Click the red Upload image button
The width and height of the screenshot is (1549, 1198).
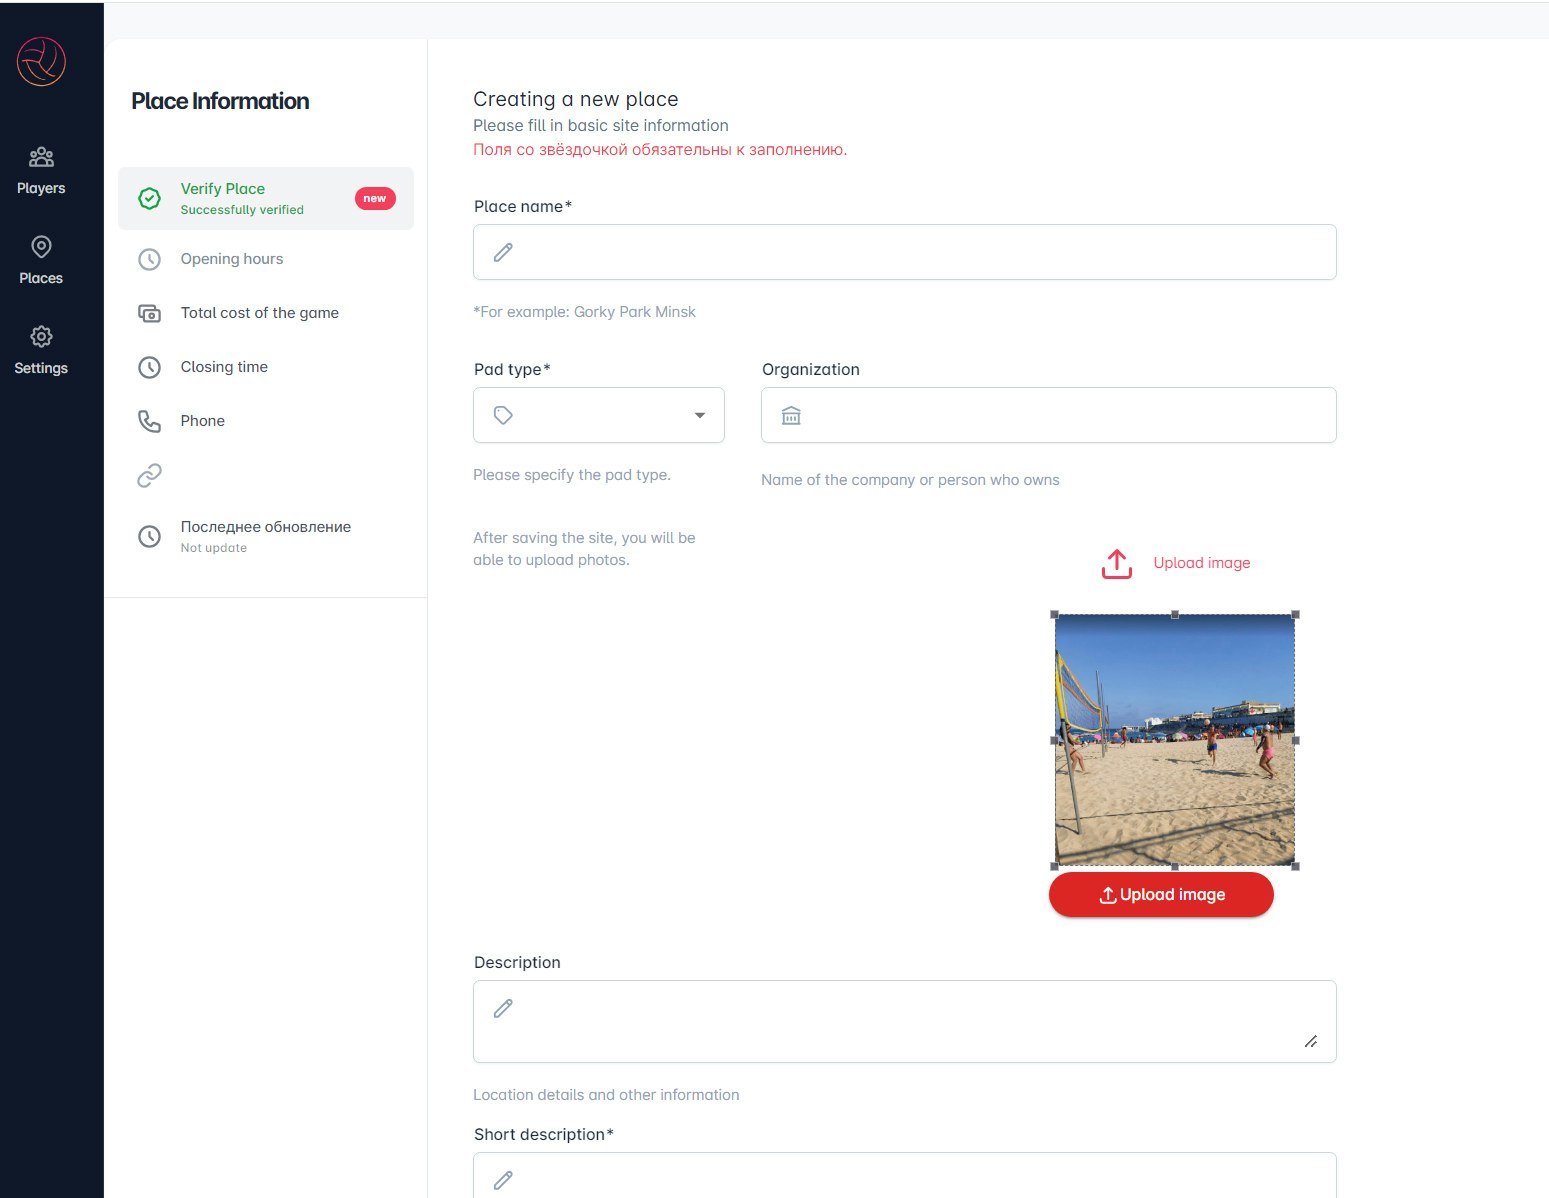(x=1161, y=894)
